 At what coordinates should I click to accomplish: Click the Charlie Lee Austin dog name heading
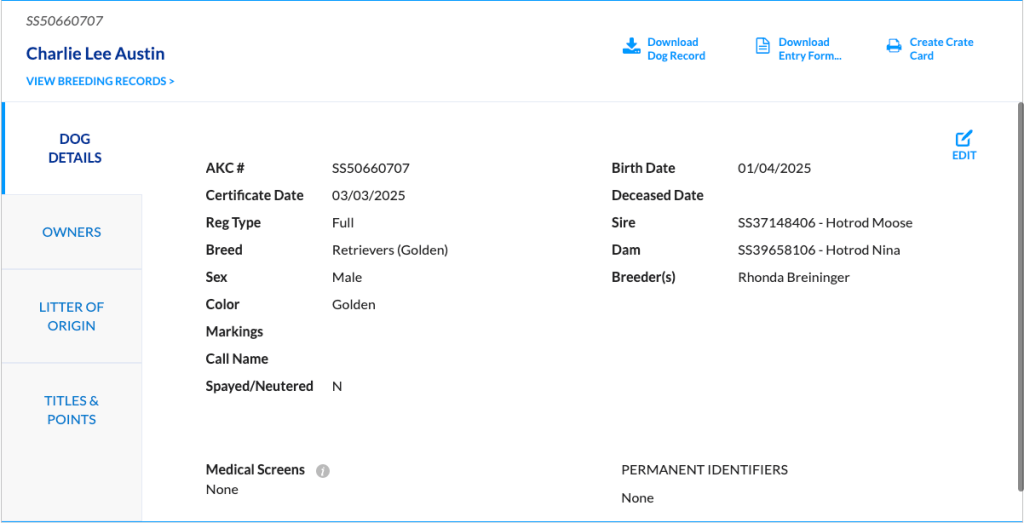(95, 54)
